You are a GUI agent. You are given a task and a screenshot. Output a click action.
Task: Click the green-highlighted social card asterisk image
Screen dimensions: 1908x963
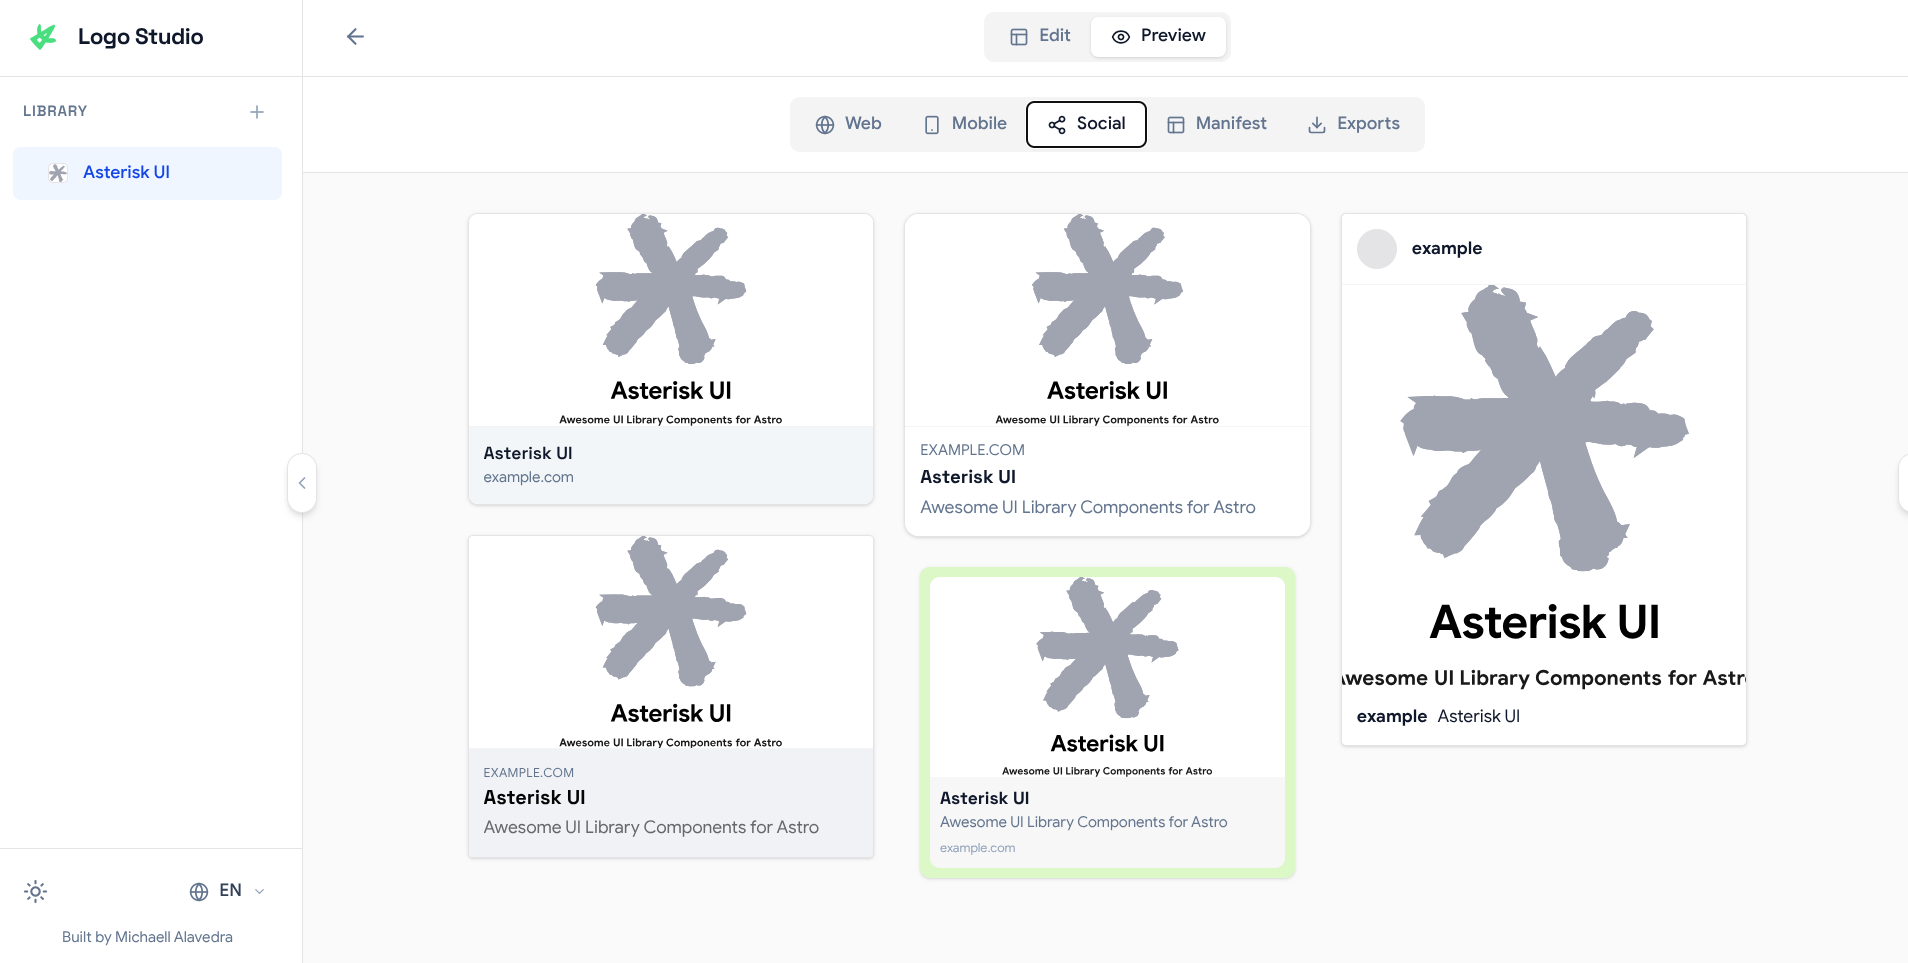(x=1107, y=647)
